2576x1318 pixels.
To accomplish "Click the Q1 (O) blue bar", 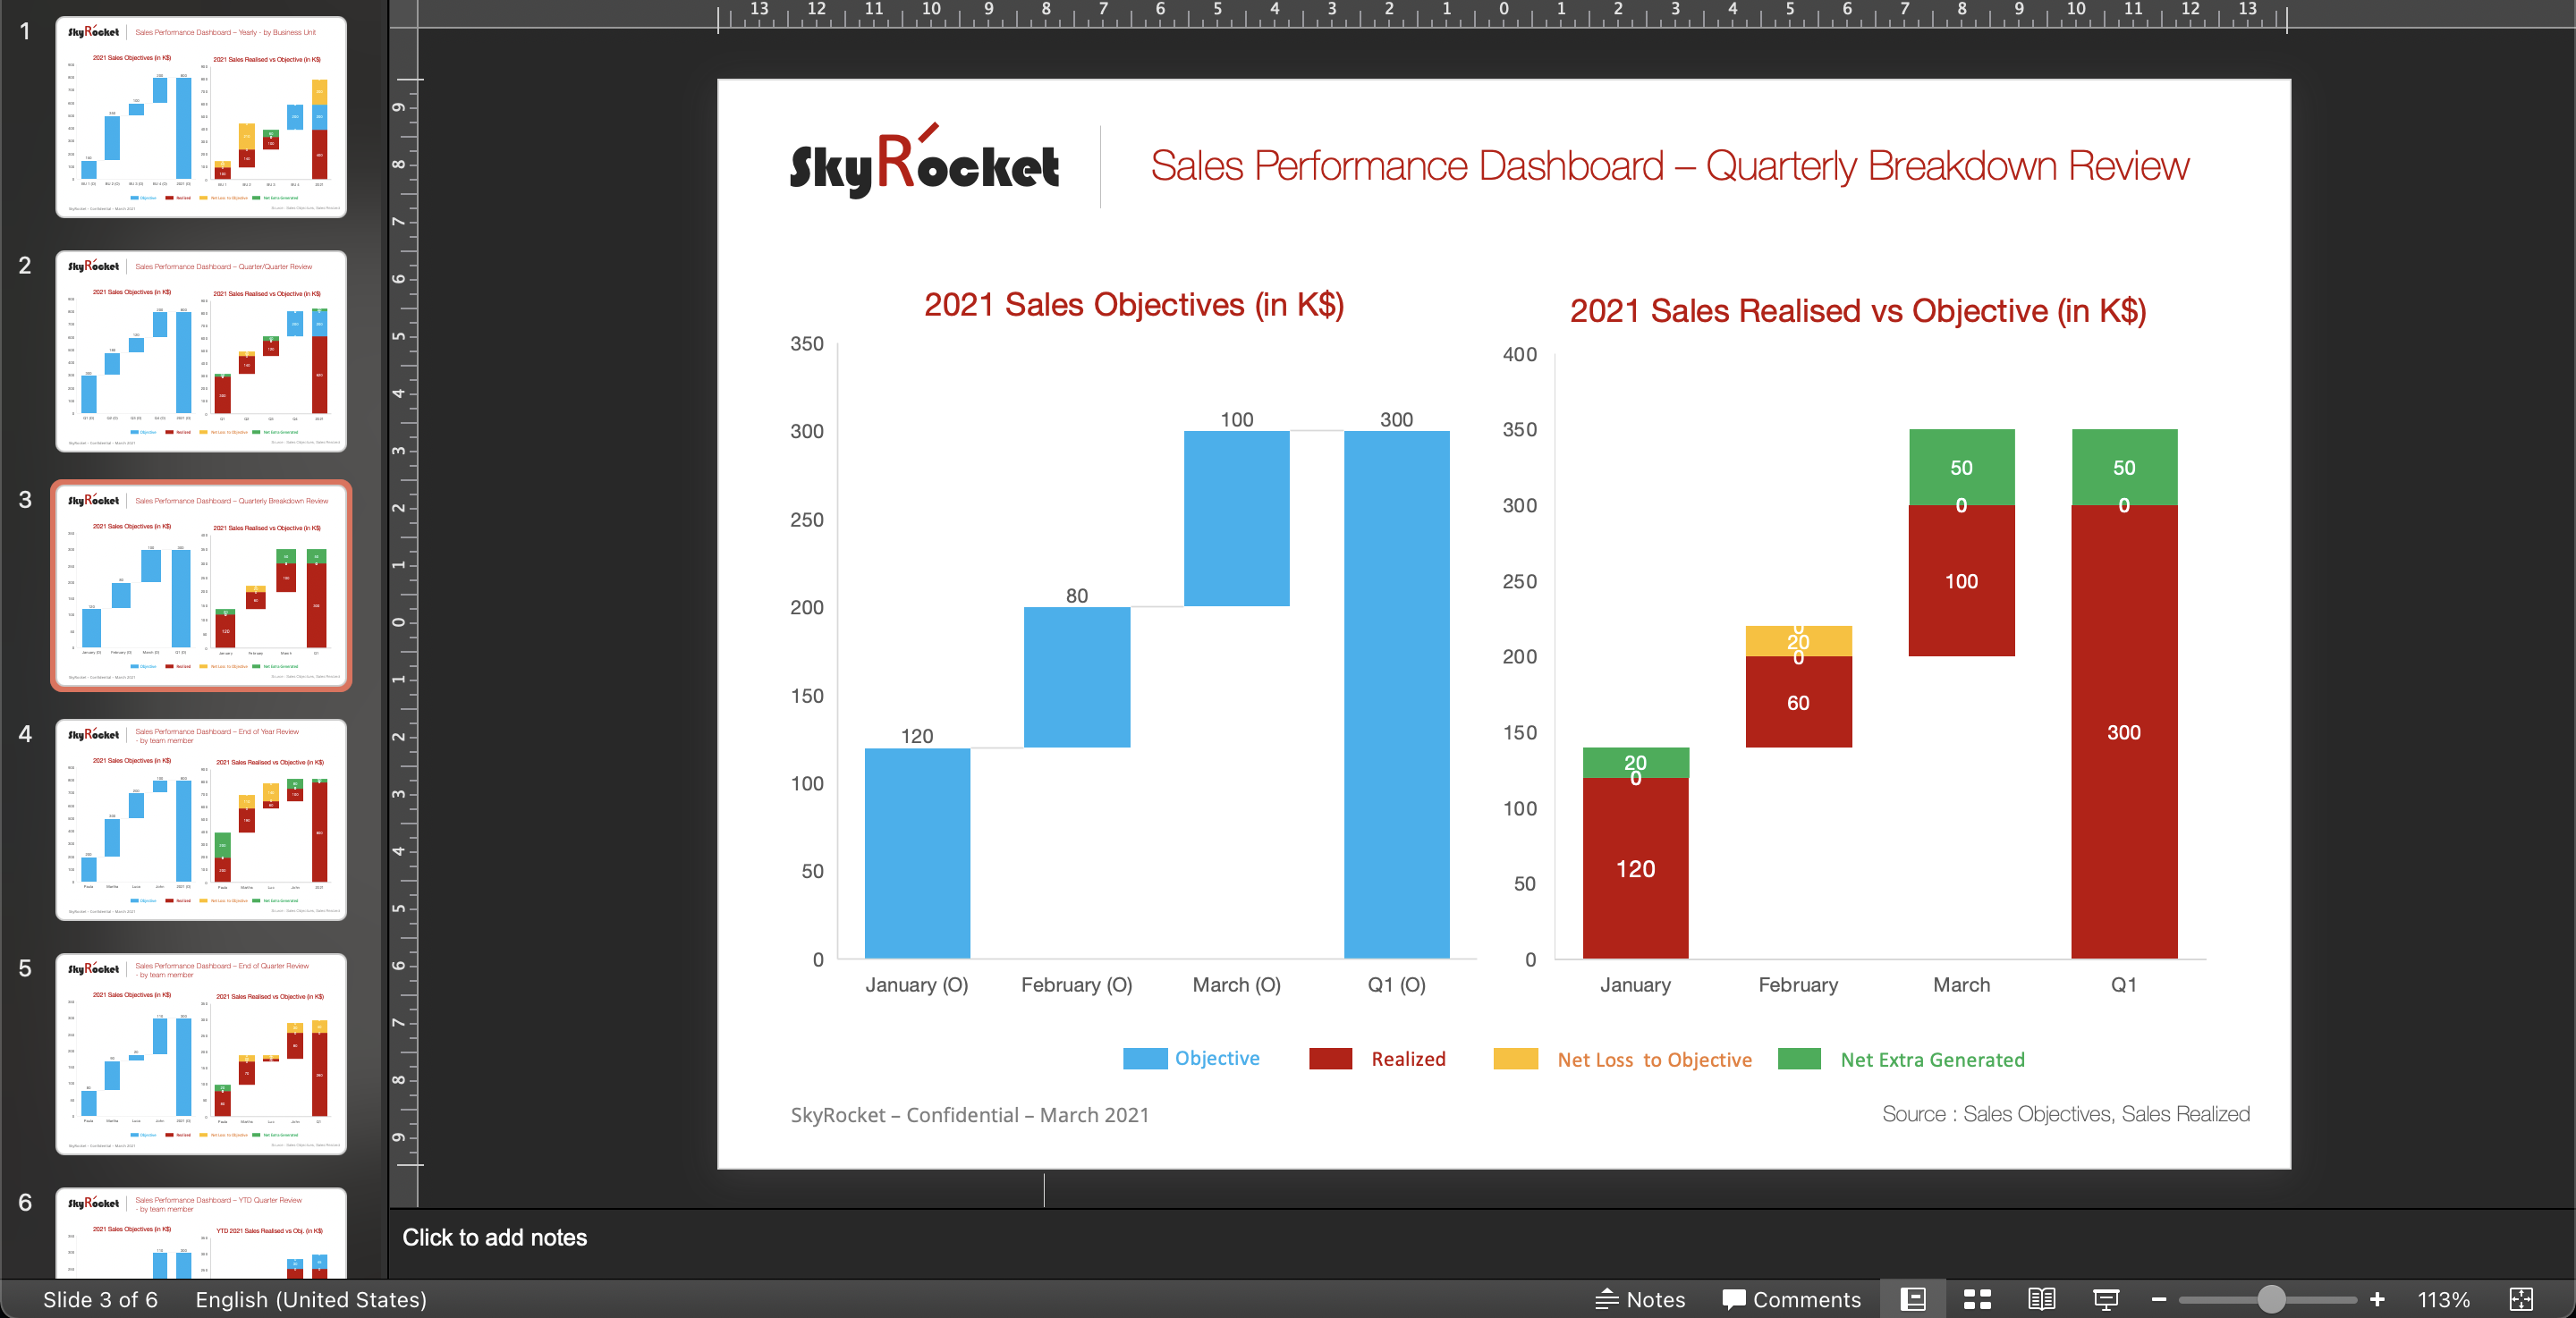I will click(x=1397, y=694).
